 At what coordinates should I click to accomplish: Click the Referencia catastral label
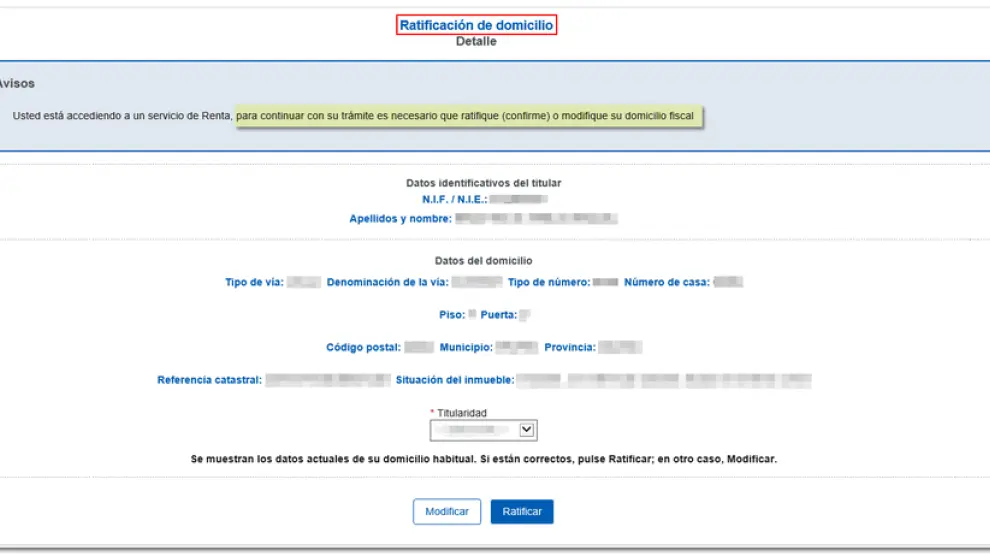pyautogui.click(x=209, y=380)
